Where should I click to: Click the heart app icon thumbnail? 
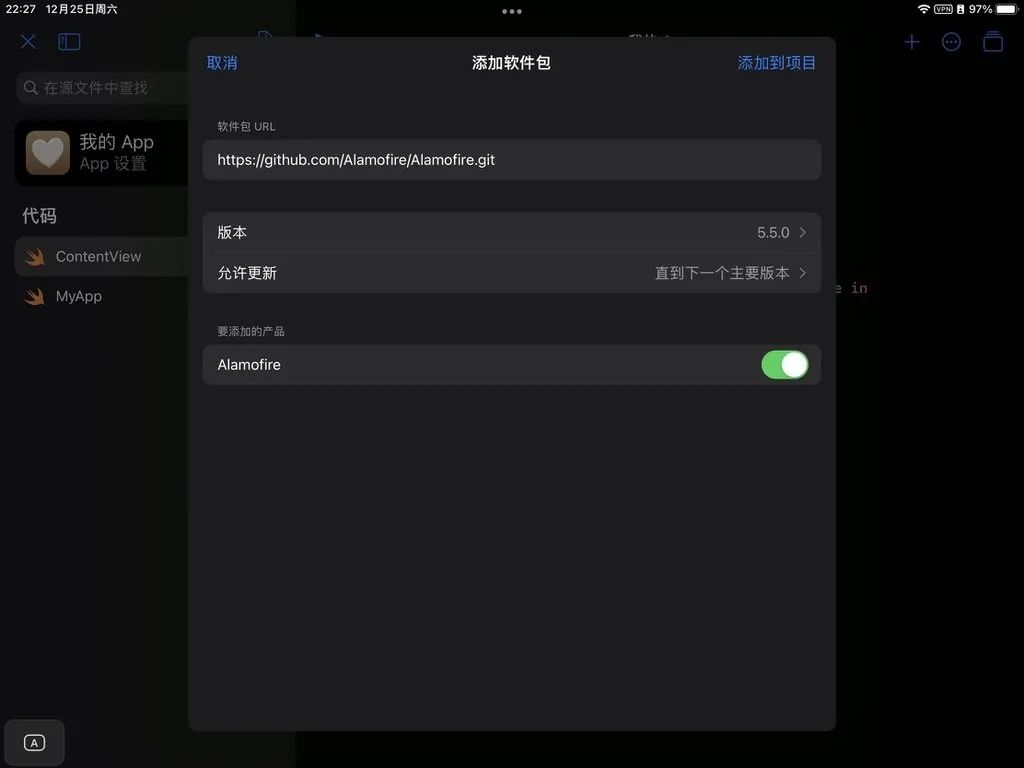tap(48, 153)
